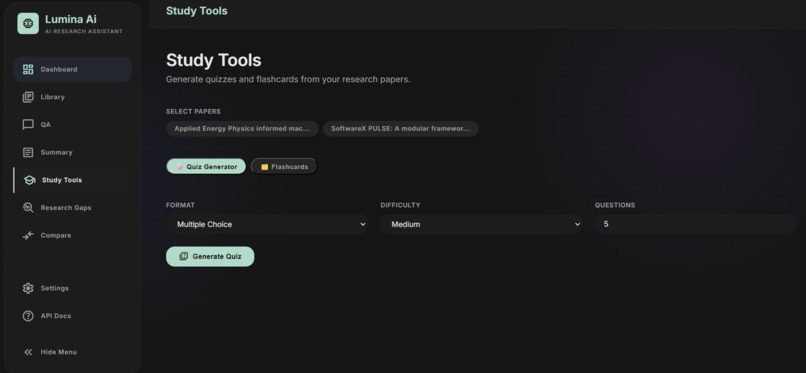
Task: Switch to the Flashcards tab
Action: (x=284, y=166)
